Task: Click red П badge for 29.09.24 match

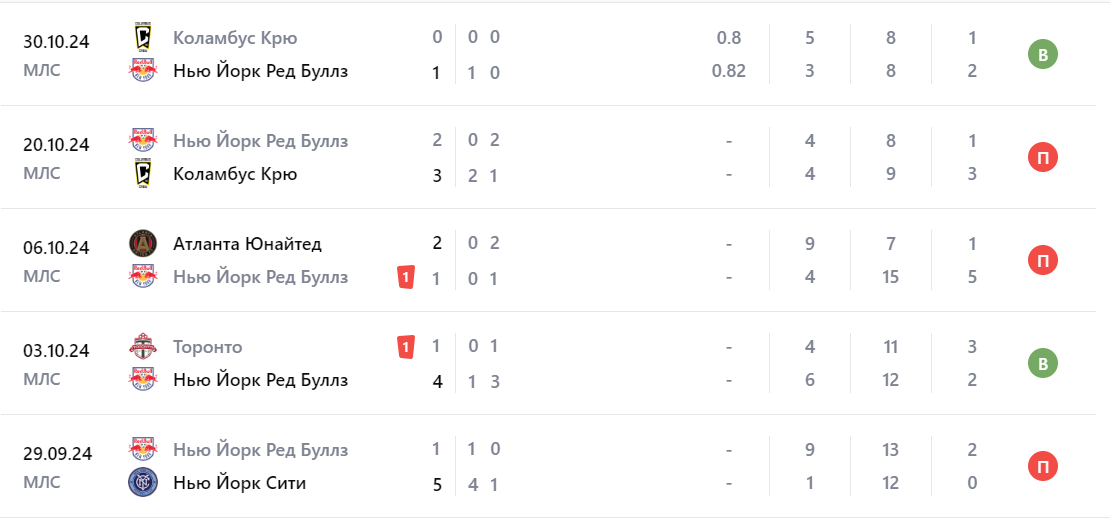Action: [x=1043, y=467]
